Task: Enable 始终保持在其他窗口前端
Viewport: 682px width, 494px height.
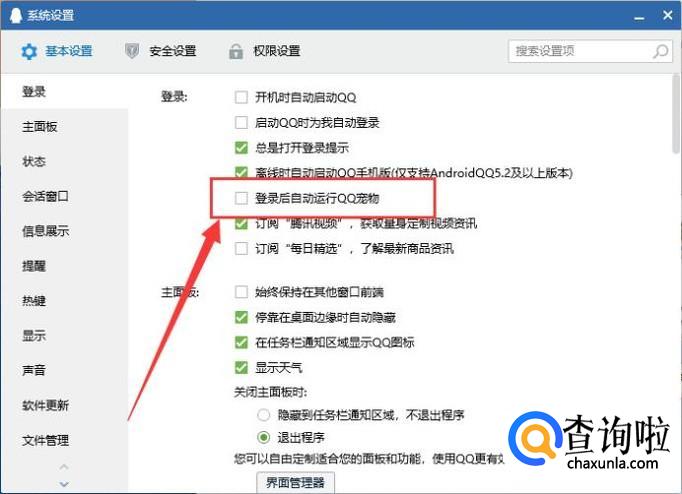Action: click(x=241, y=292)
